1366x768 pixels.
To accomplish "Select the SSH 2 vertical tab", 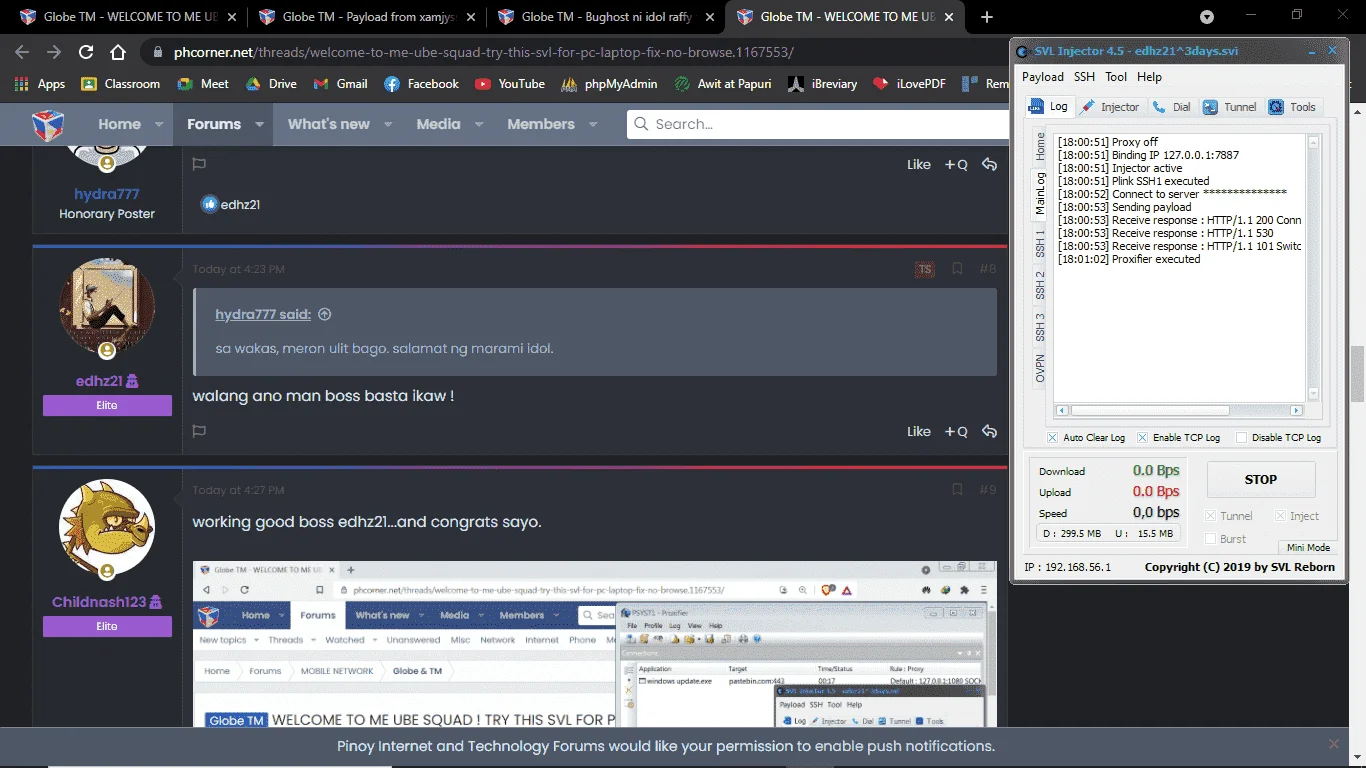I will pos(1040,285).
